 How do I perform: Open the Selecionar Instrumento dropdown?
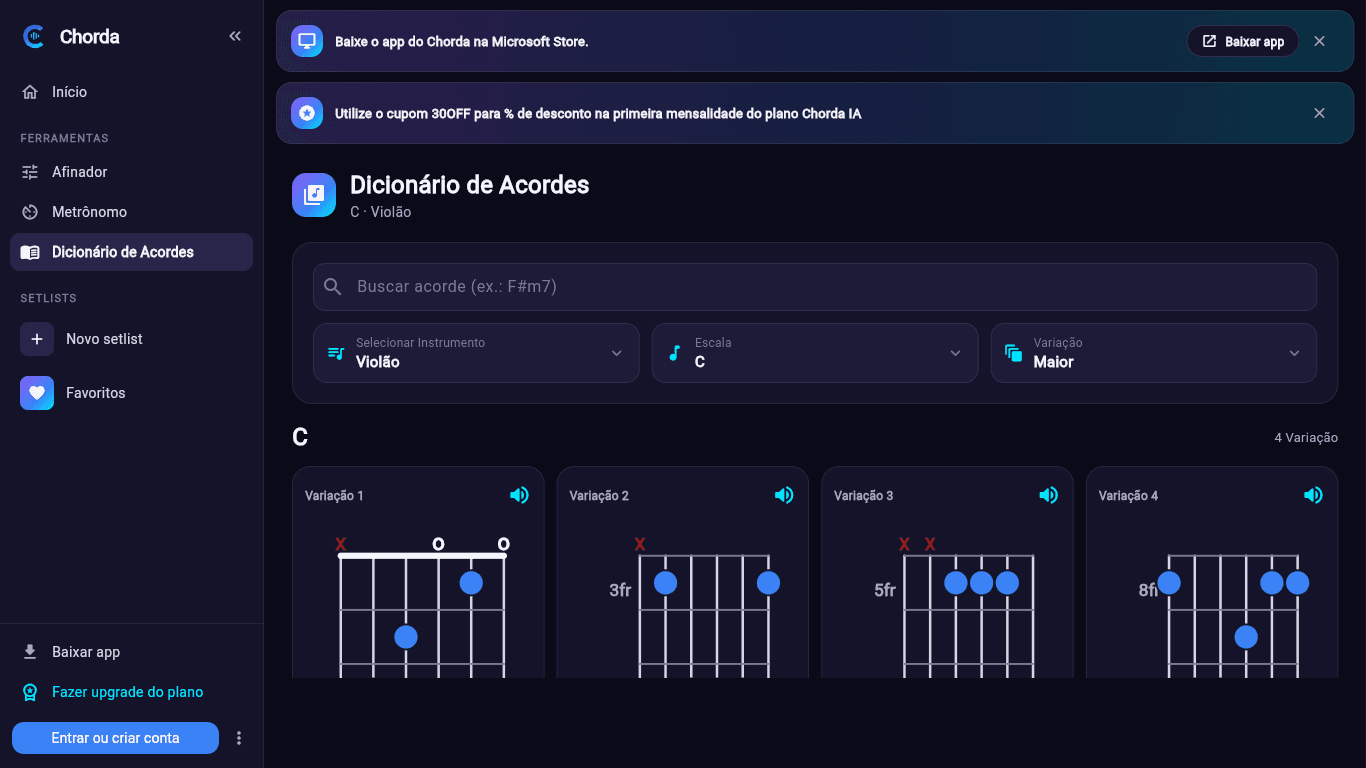pyautogui.click(x=476, y=353)
